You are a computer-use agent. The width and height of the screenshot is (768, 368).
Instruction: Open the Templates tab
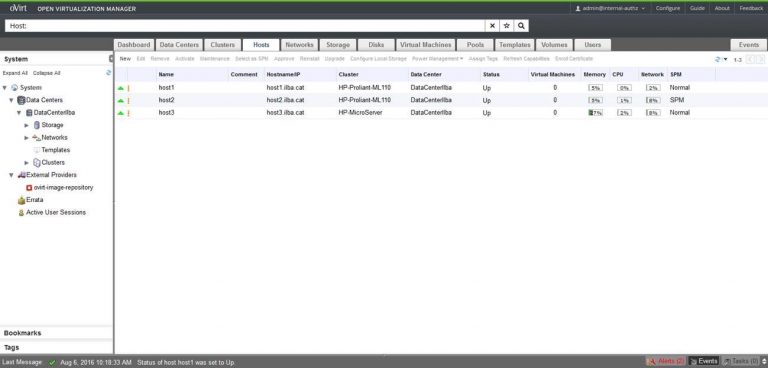point(514,45)
